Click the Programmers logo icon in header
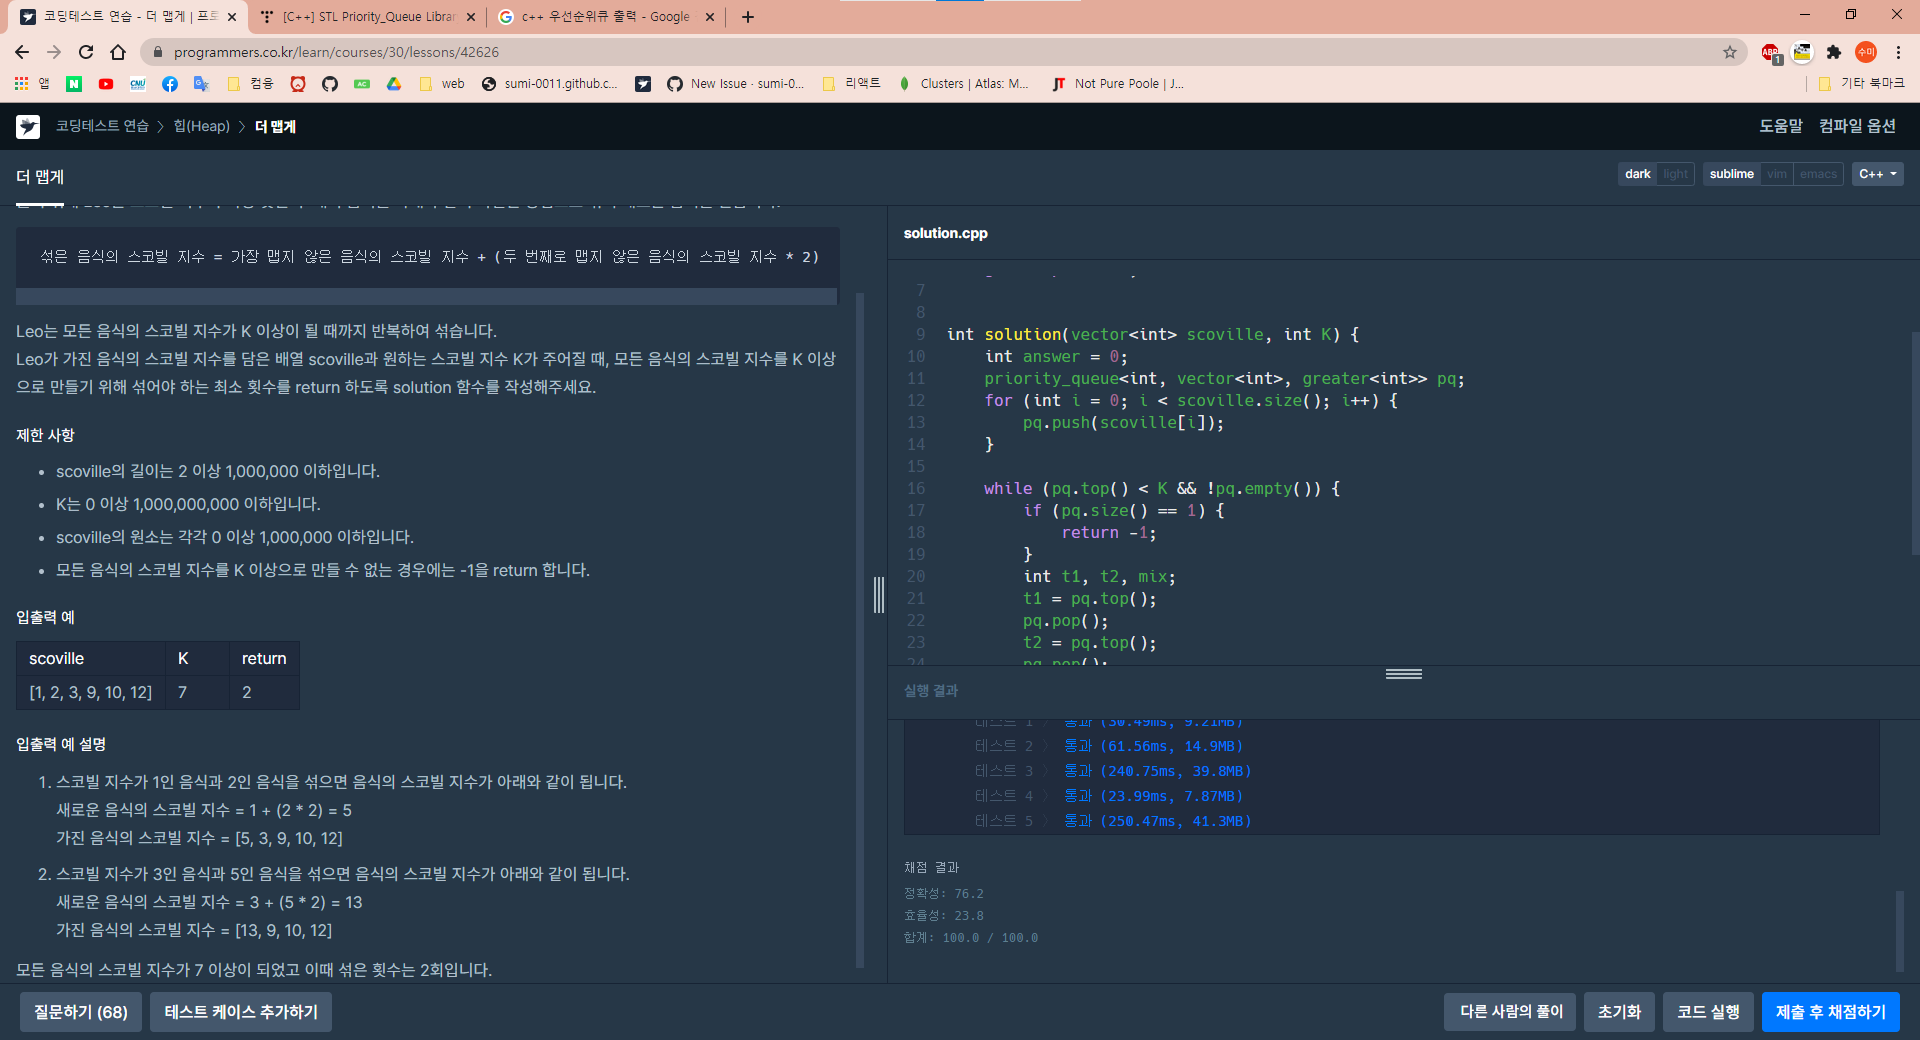Screen dimensions: 1920x1040 (x=28, y=126)
